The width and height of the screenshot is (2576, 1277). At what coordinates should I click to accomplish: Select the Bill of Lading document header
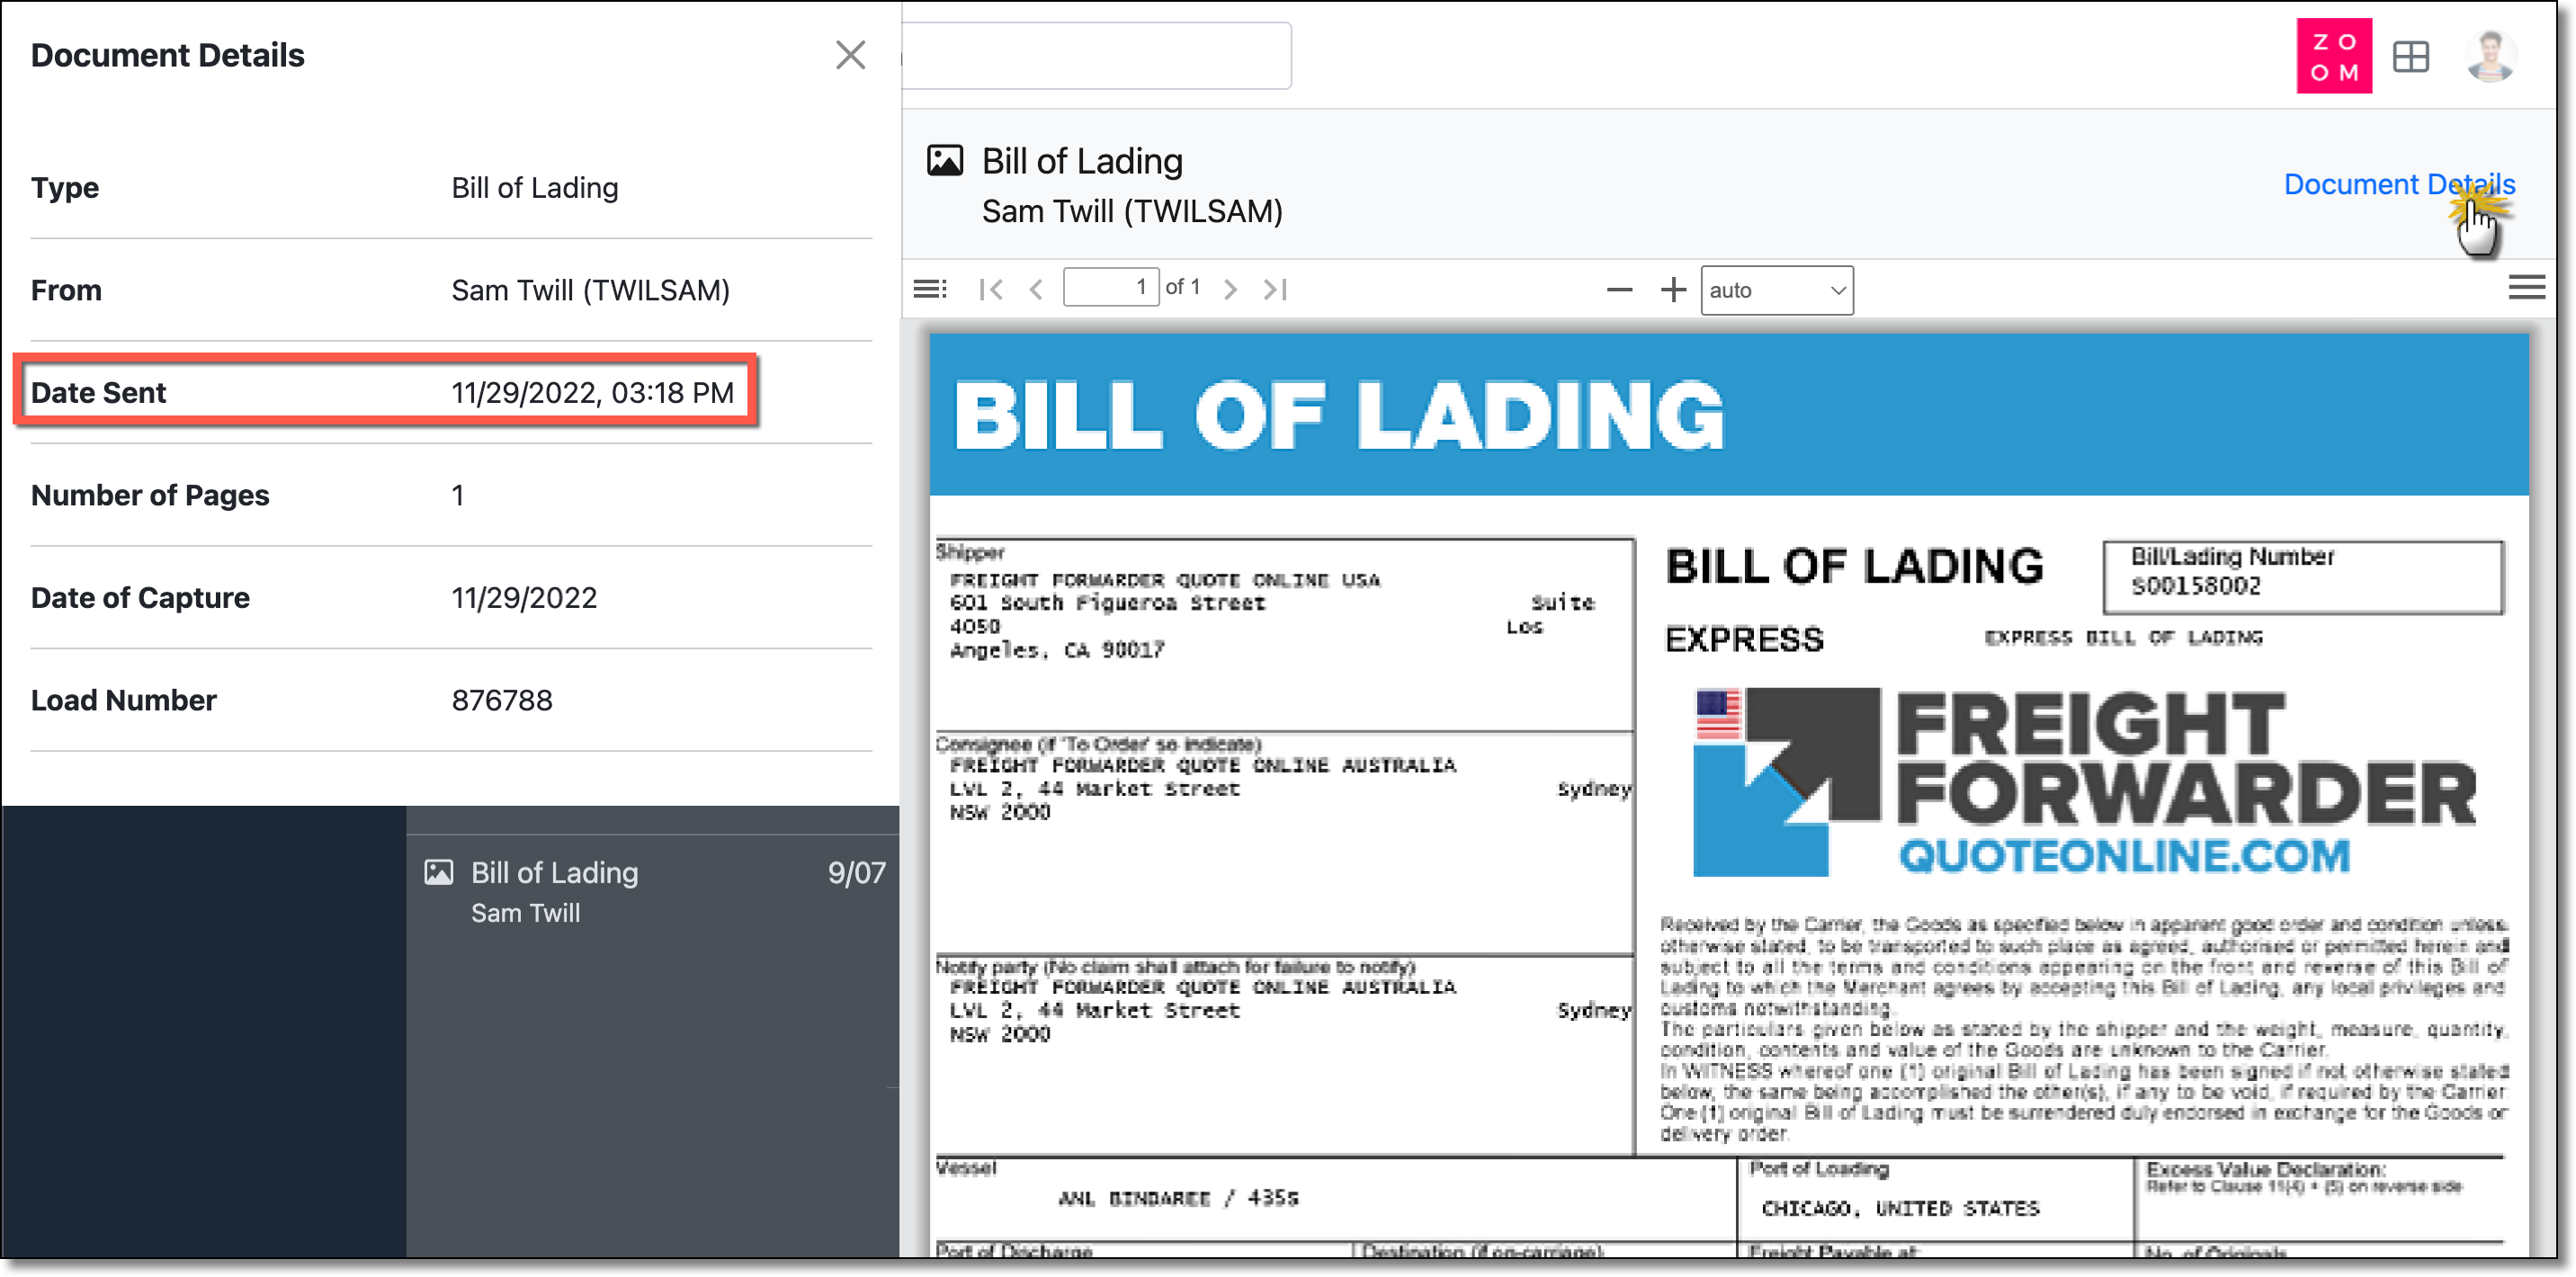coord(1082,160)
